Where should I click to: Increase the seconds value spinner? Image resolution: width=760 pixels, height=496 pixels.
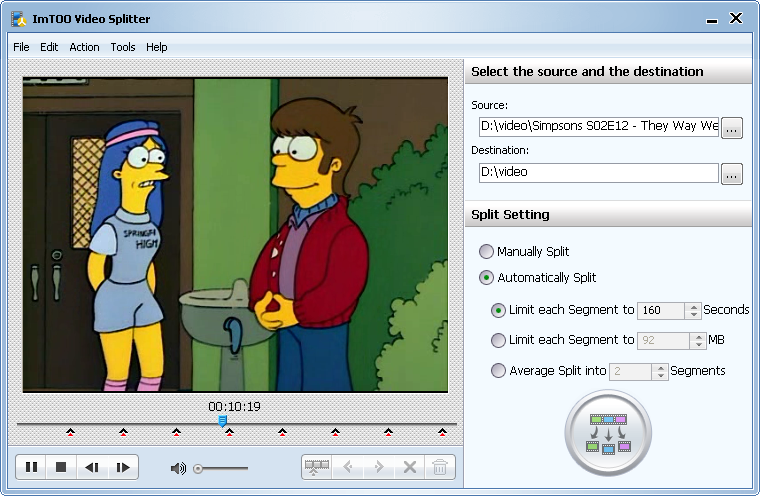coord(694,306)
